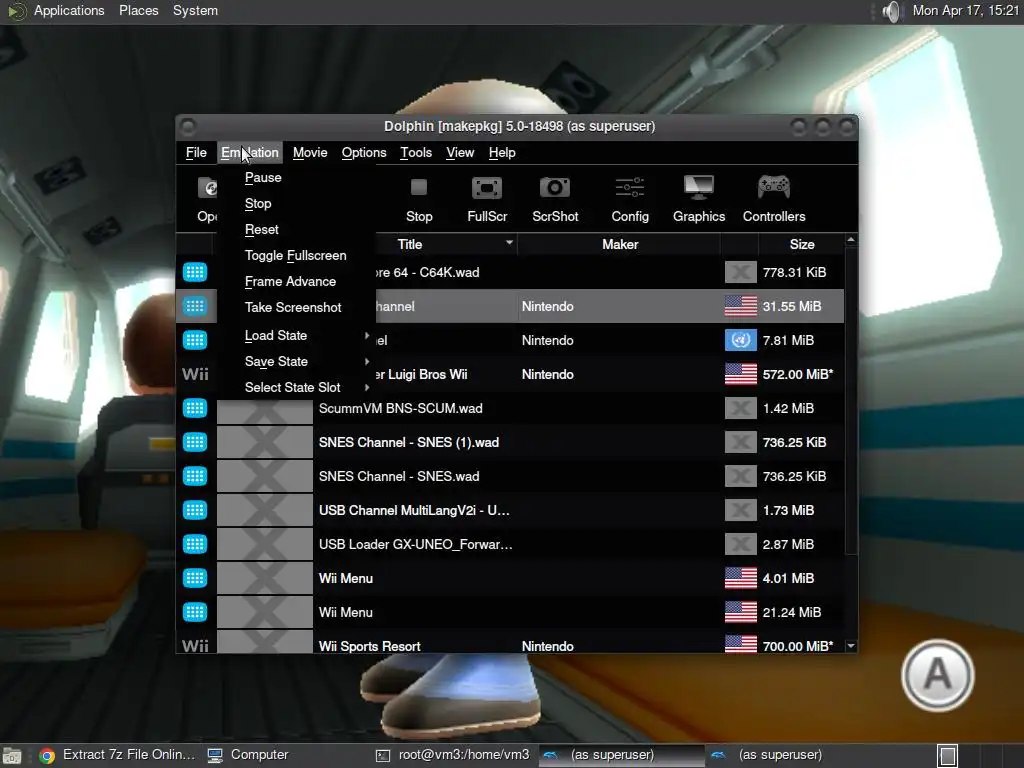Open the Applications menu in top panel
The image size is (1024, 768).
tap(69, 11)
